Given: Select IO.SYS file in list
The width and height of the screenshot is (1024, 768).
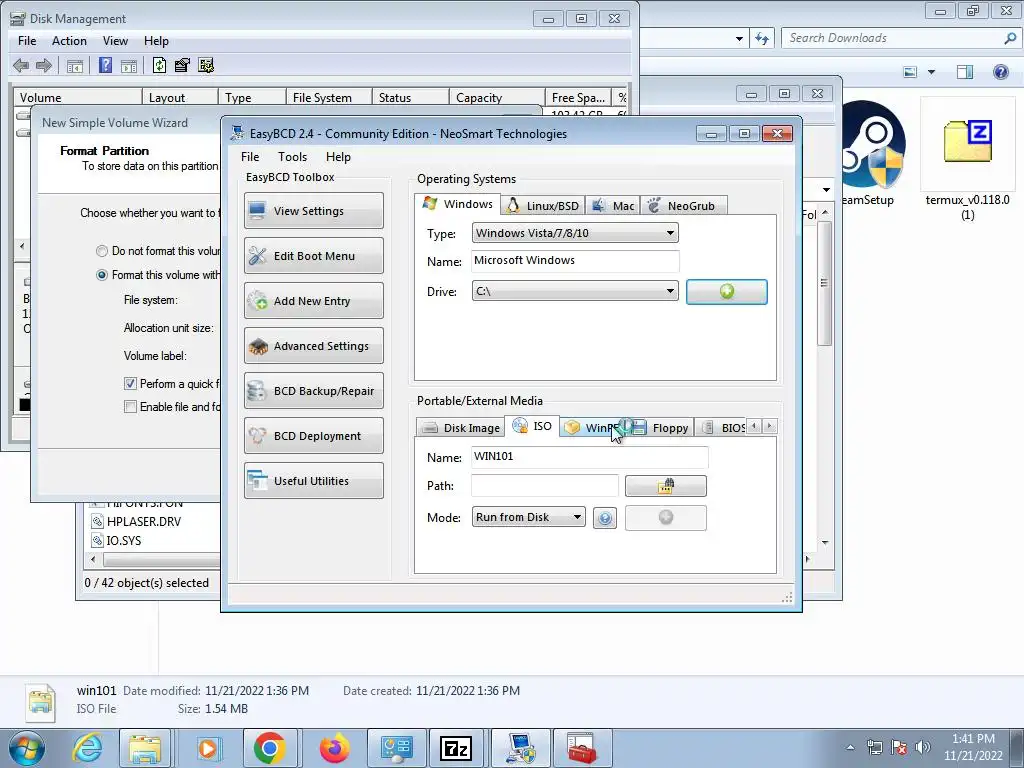Looking at the screenshot, I should 116,541.
